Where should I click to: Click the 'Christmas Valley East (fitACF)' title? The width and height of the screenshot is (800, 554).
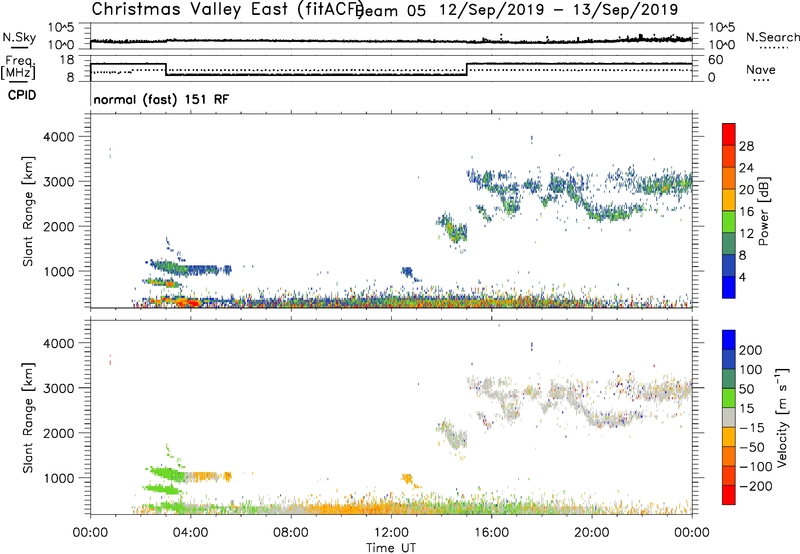pyautogui.click(x=228, y=9)
